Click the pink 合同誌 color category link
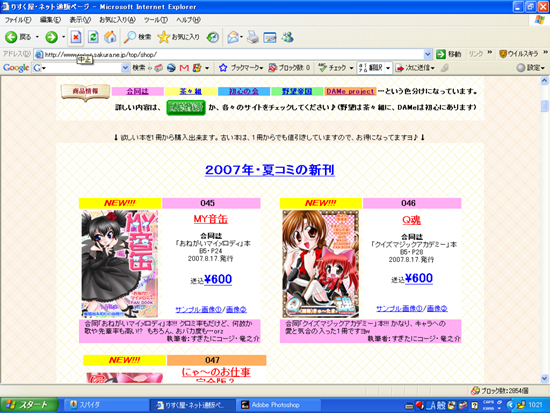The width and height of the screenshot is (550, 413). point(138,92)
